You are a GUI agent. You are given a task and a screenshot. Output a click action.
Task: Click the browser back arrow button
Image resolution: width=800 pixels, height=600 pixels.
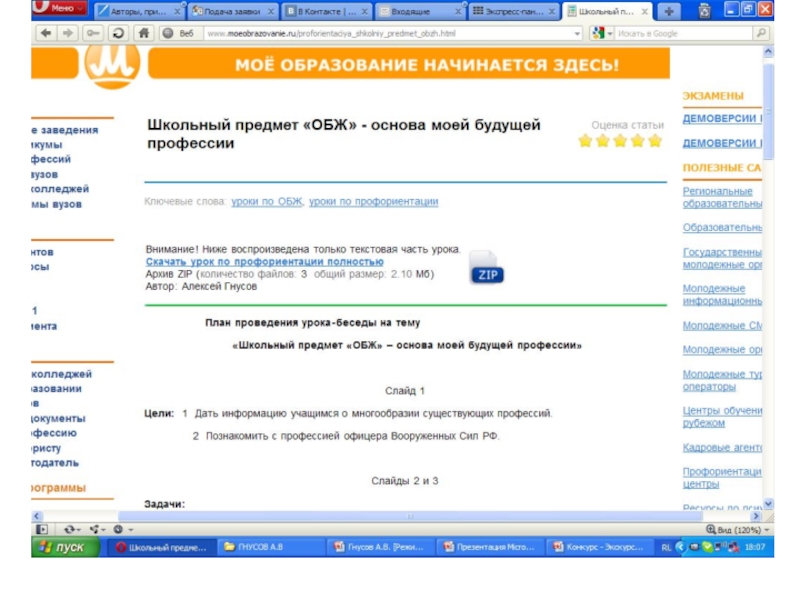pyautogui.click(x=45, y=33)
